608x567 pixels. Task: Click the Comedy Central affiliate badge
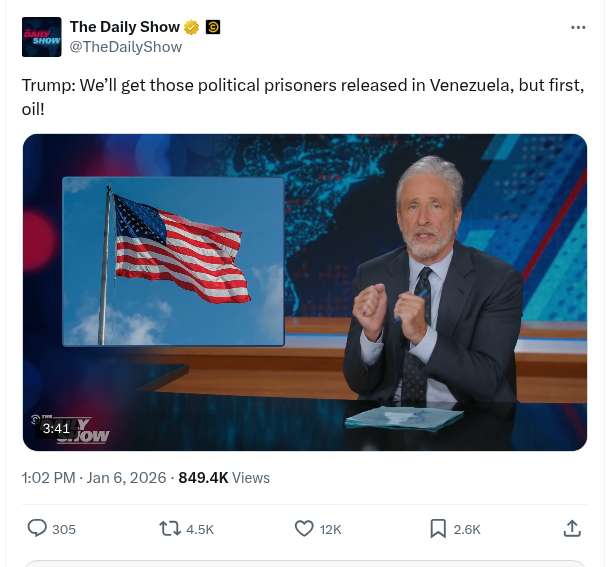(x=213, y=27)
